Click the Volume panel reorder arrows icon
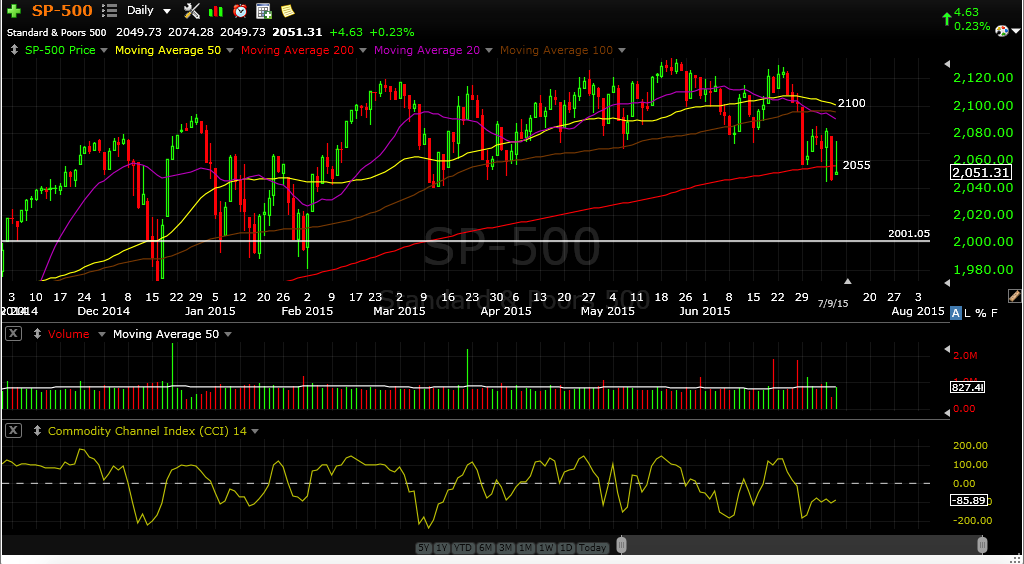The height and width of the screenshot is (564, 1024). 37,334
